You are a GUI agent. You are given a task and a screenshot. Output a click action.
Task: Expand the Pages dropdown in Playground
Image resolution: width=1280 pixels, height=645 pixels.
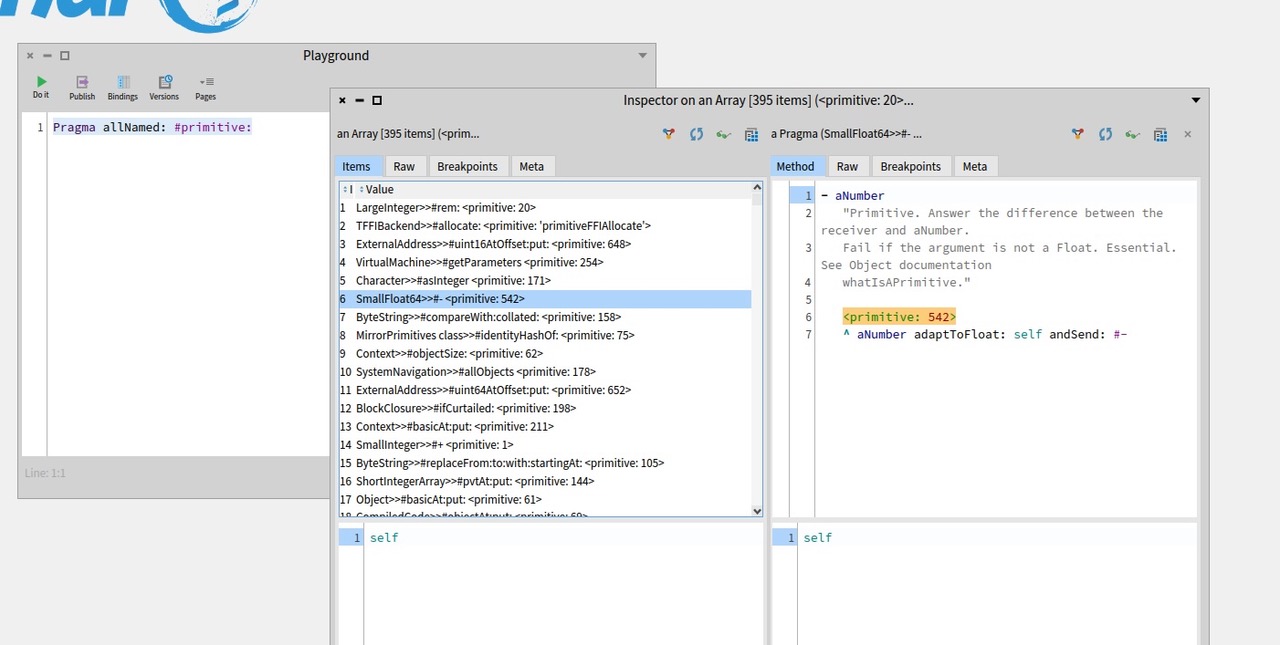pos(205,87)
